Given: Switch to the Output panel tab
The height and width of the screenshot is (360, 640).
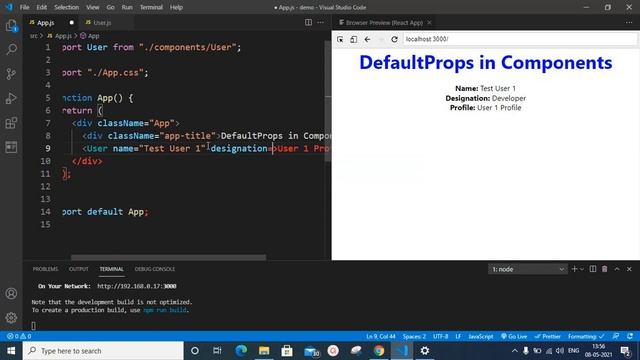Looking at the screenshot, I should pyautogui.click(x=79, y=269).
